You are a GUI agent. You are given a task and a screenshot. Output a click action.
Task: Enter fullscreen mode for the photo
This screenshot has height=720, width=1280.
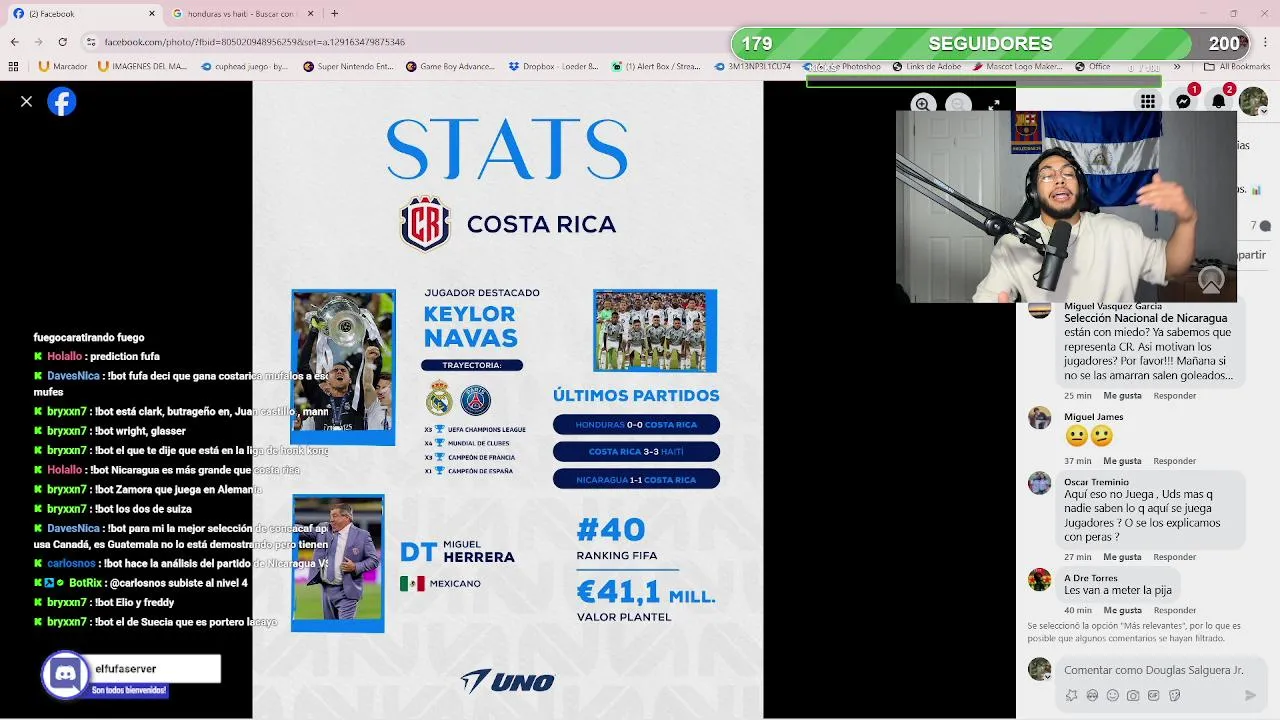click(x=994, y=104)
